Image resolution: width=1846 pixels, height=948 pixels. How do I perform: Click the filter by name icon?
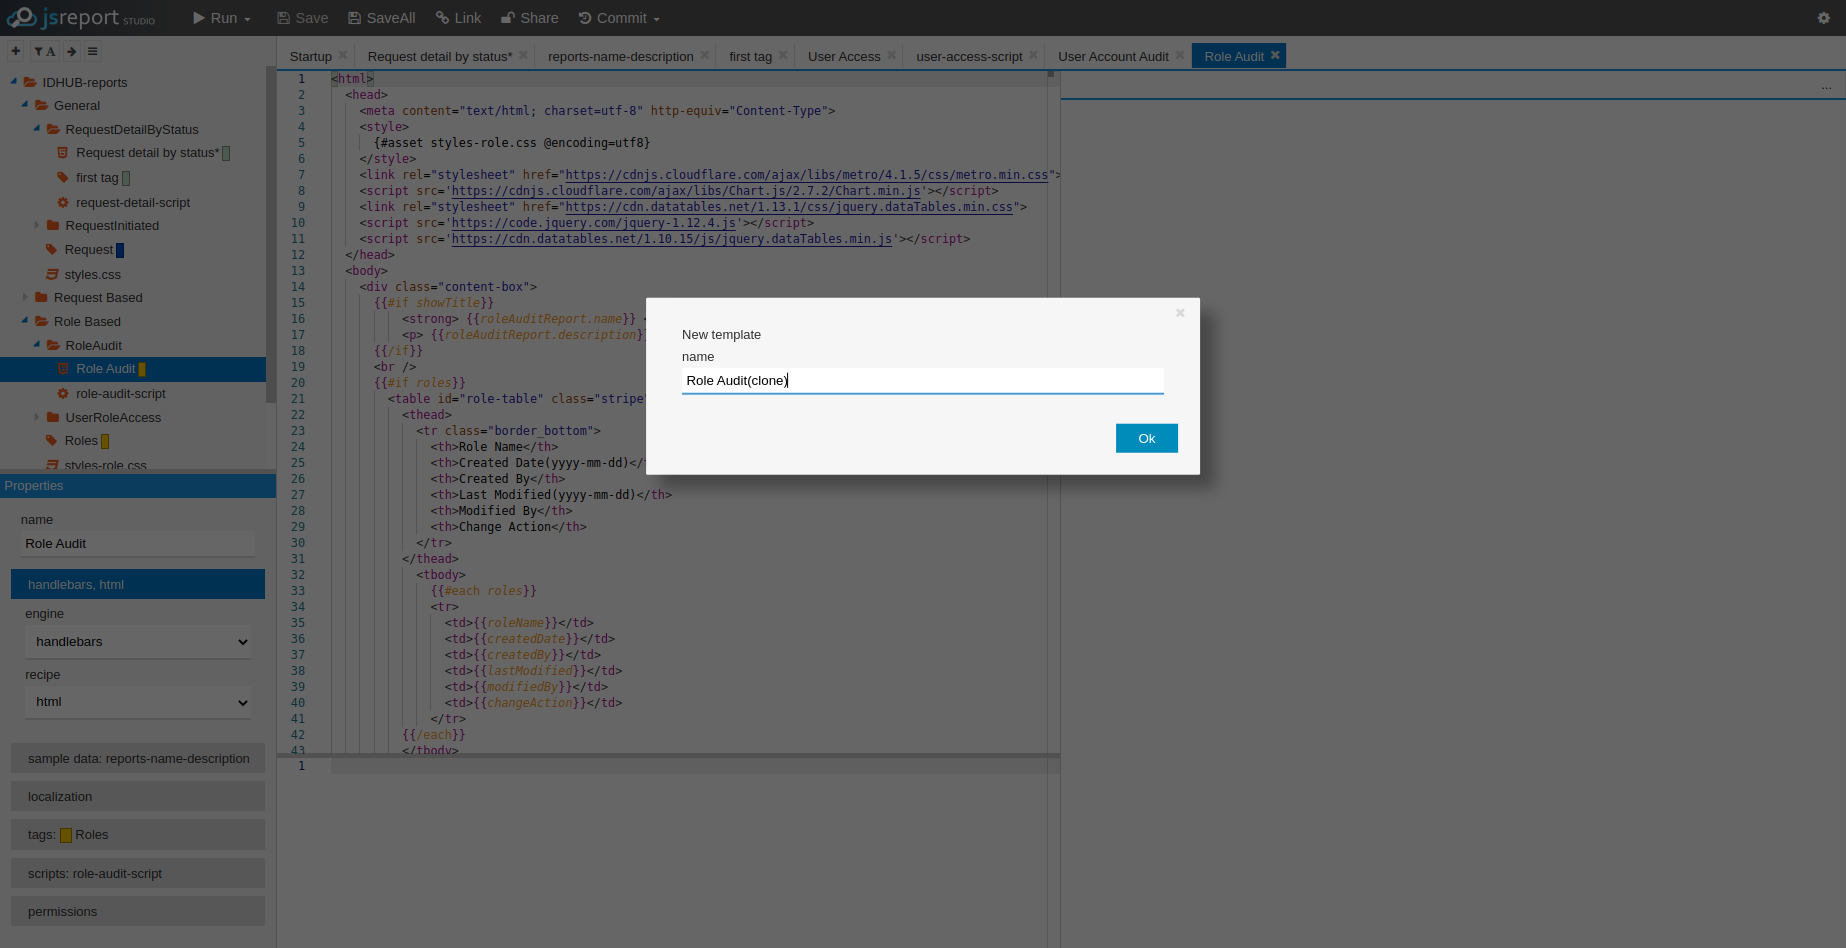(x=43, y=51)
